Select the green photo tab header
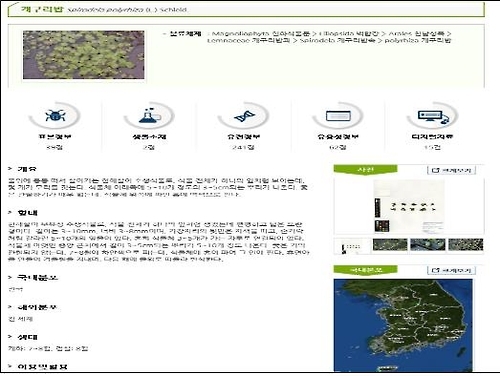 [365, 169]
